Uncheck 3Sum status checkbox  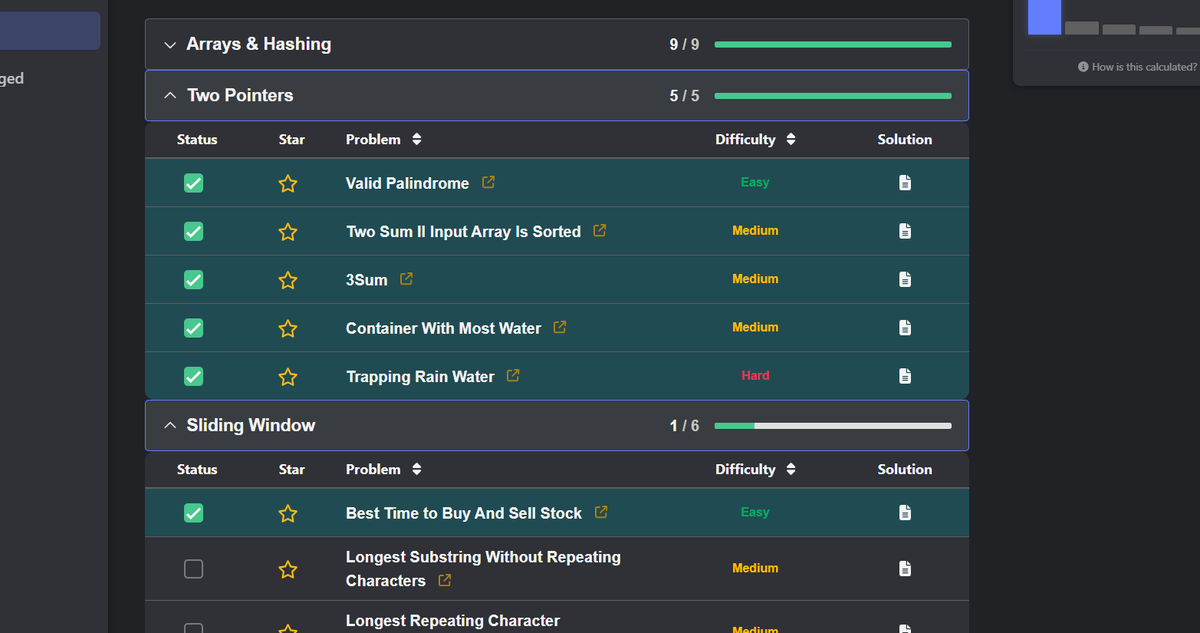pyautogui.click(x=194, y=279)
